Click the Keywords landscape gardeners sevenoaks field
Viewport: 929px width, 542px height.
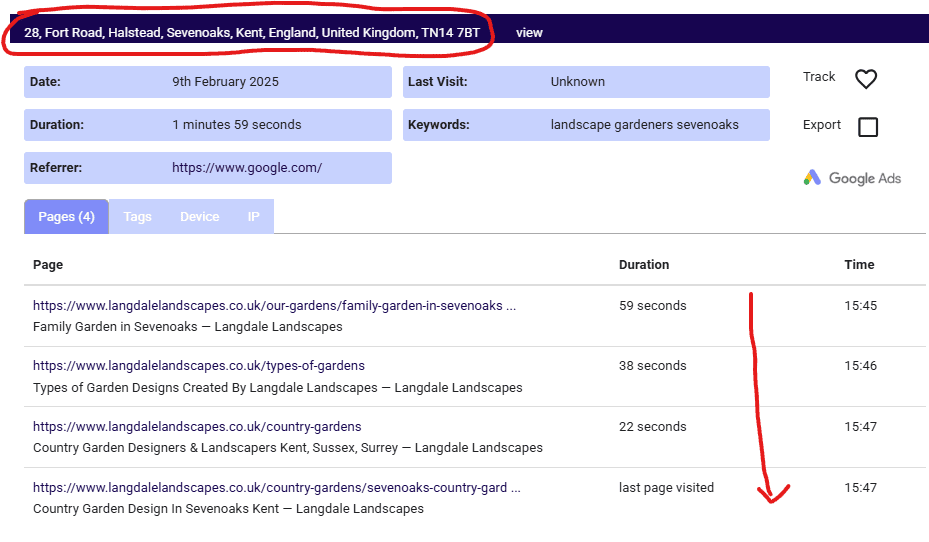click(x=644, y=125)
